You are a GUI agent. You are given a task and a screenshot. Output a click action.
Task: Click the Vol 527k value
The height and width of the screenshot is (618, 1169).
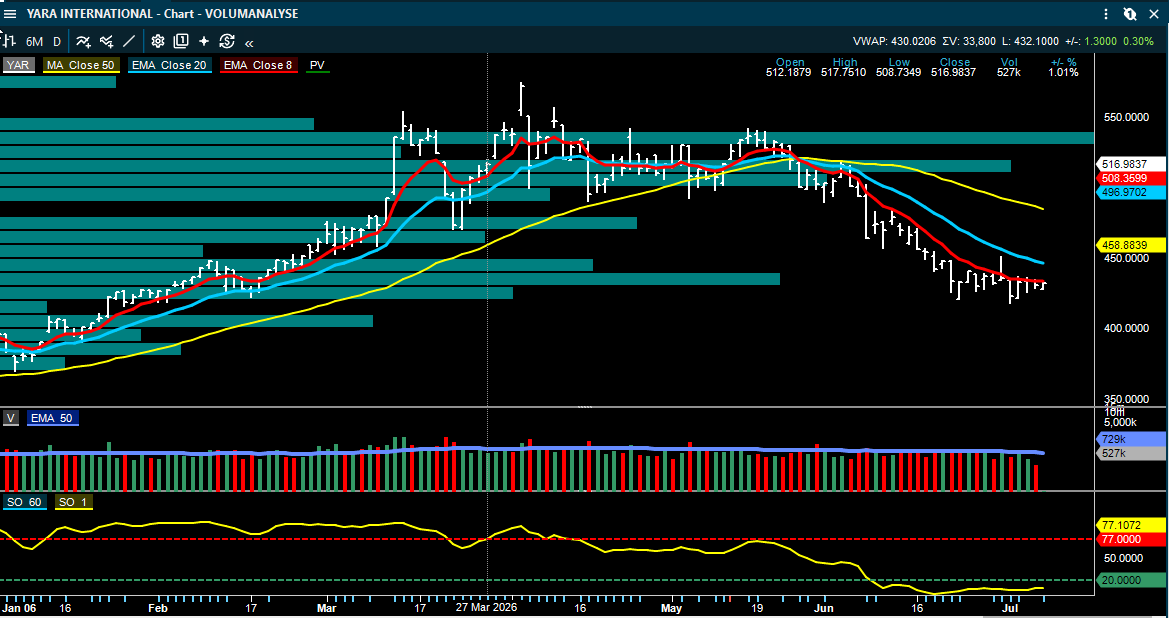[x=1009, y=72]
